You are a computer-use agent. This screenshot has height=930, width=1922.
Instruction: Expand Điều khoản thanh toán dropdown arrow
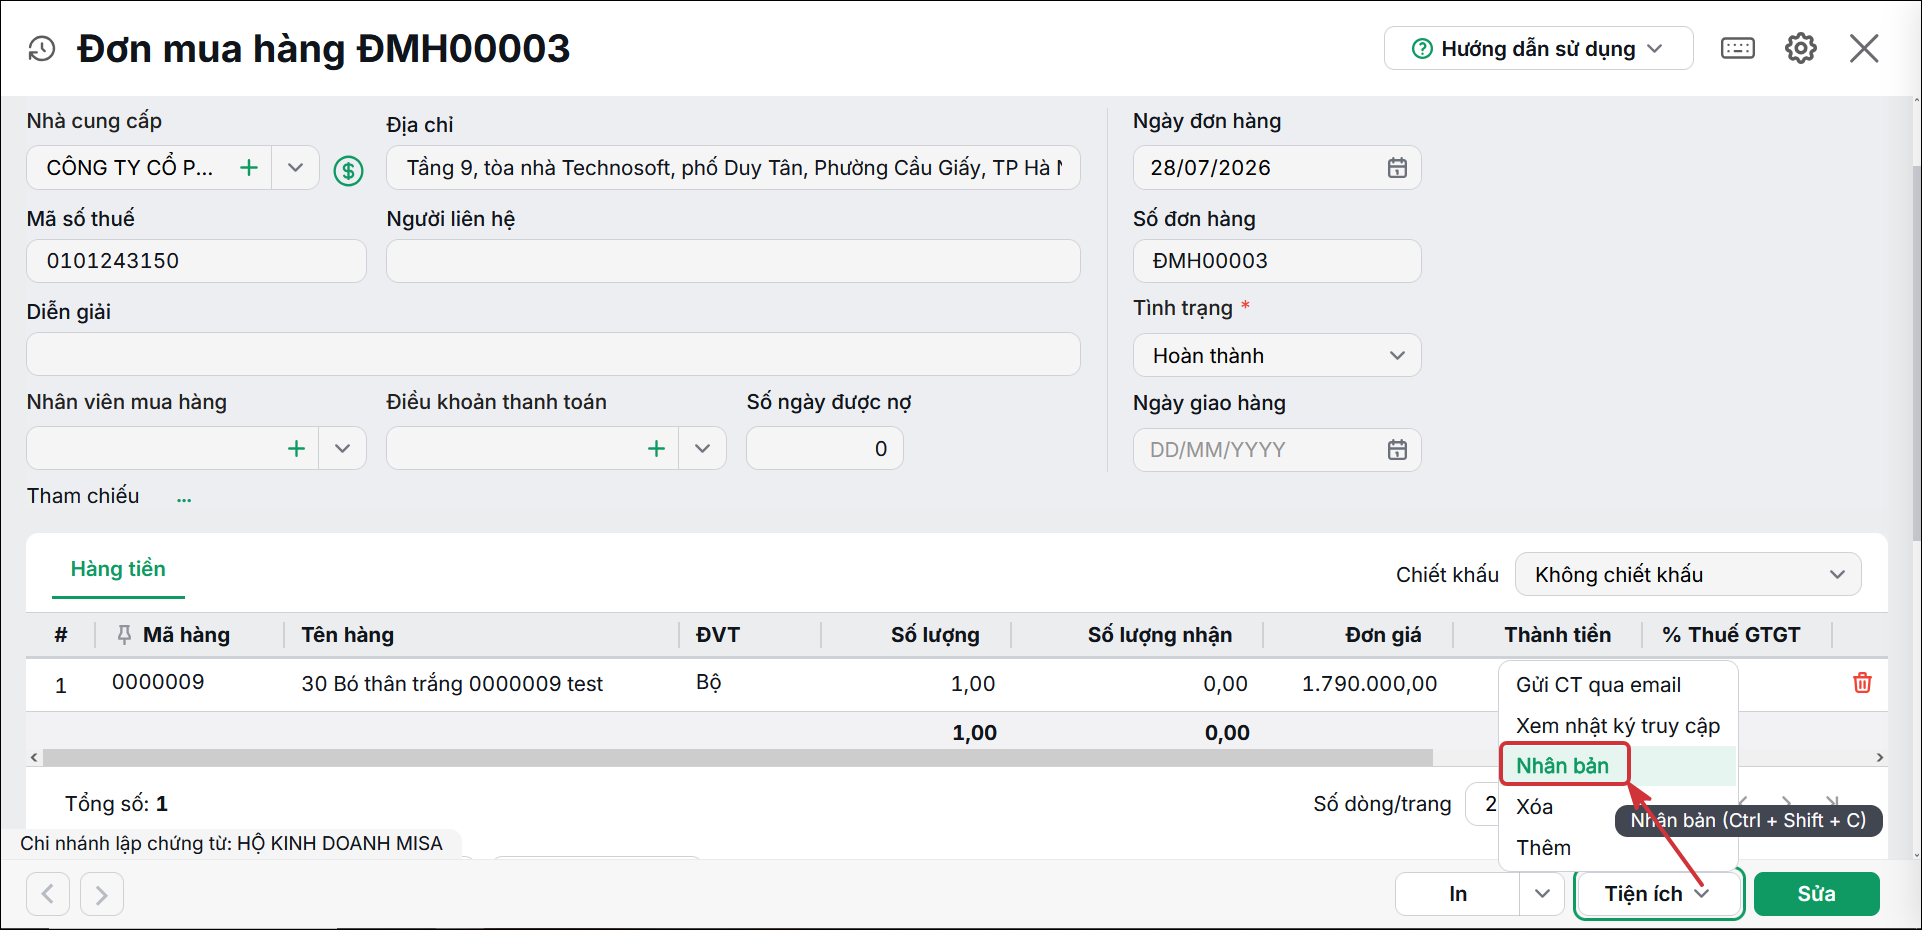click(703, 449)
